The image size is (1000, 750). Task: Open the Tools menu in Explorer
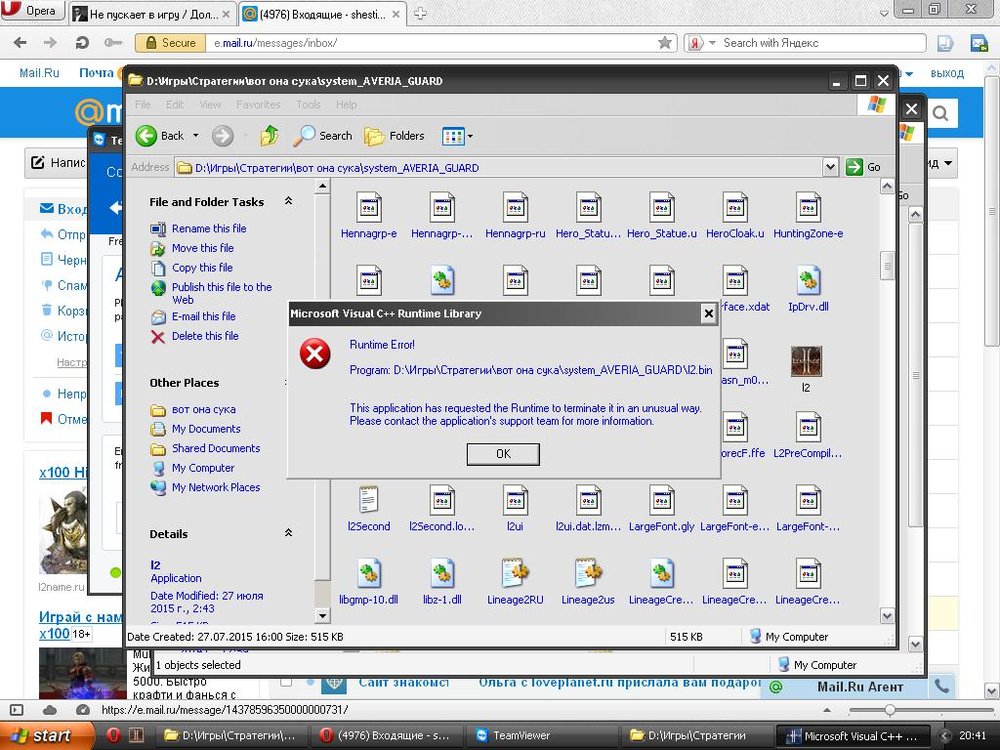tap(308, 104)
